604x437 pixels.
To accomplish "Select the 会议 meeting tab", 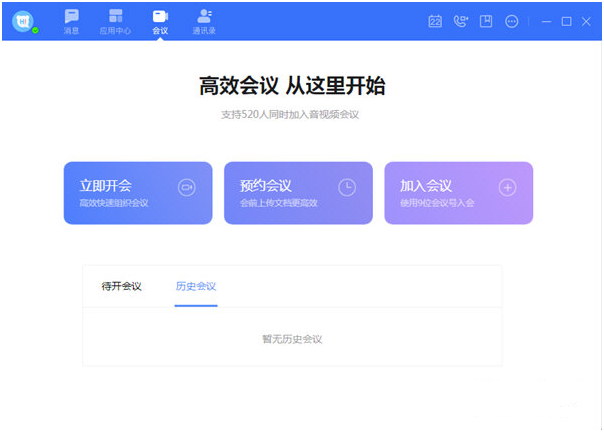I will tap(160, 22).
